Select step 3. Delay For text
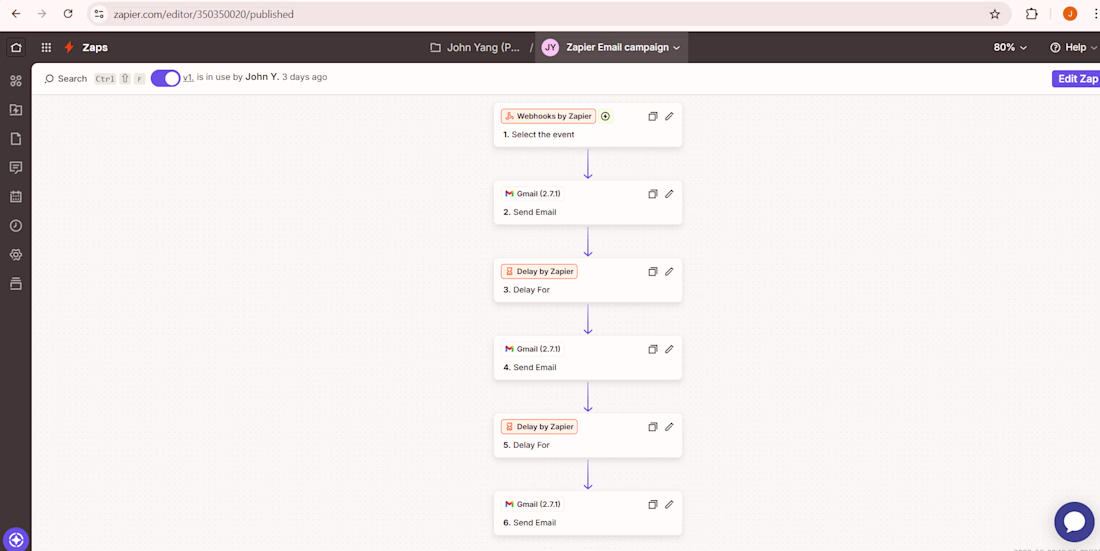This screenshot has height=551, width=1100. coord(526,289)
